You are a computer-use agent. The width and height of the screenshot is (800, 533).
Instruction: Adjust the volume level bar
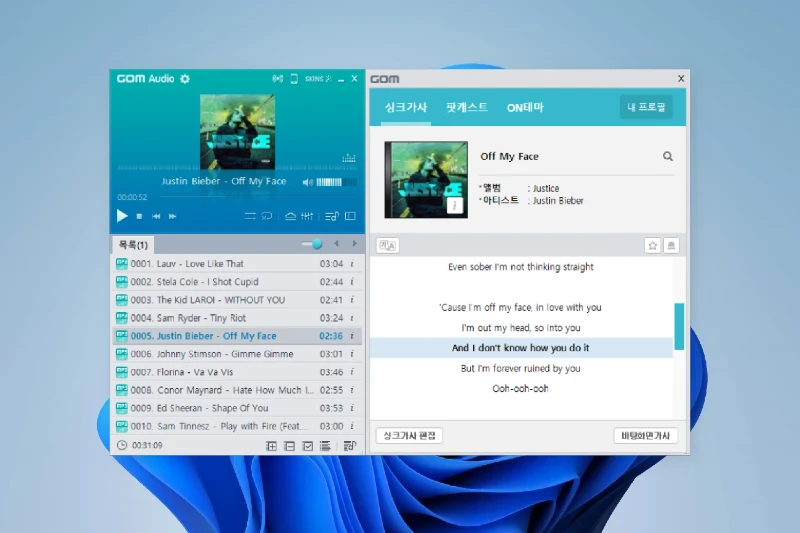point(336,182)
